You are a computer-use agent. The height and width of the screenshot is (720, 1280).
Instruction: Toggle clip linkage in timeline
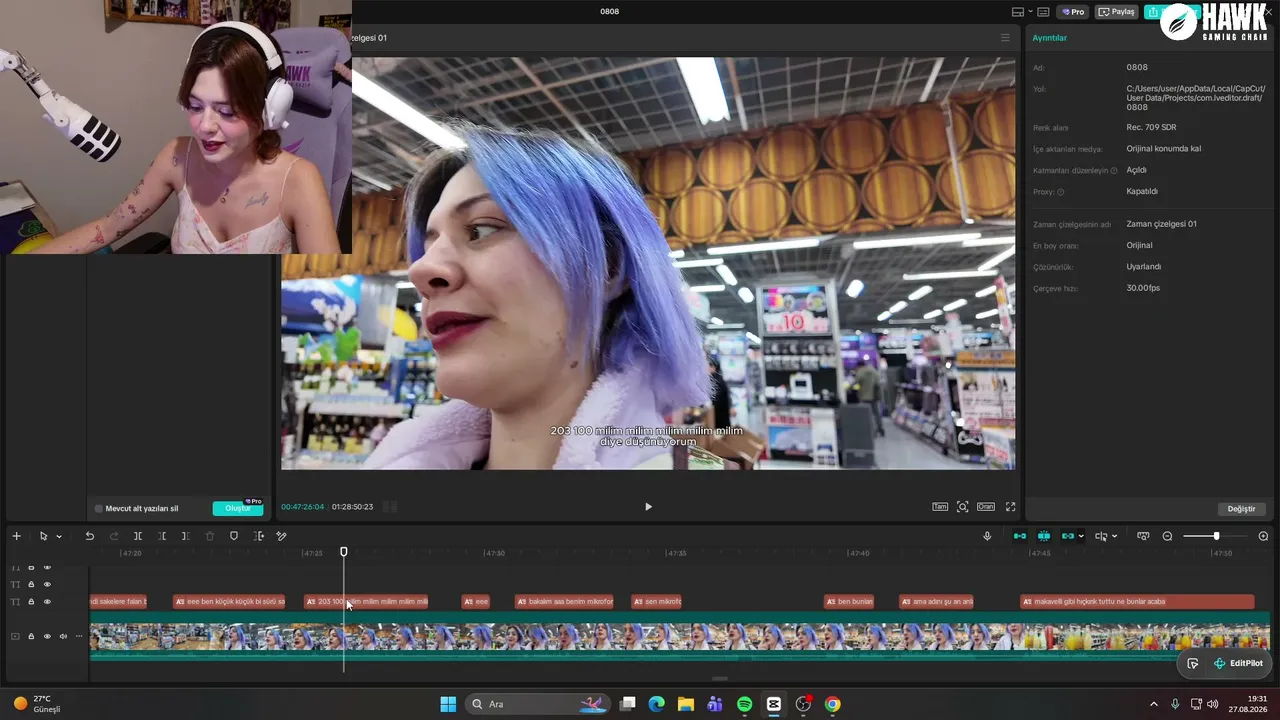[x=1068, y=536]
